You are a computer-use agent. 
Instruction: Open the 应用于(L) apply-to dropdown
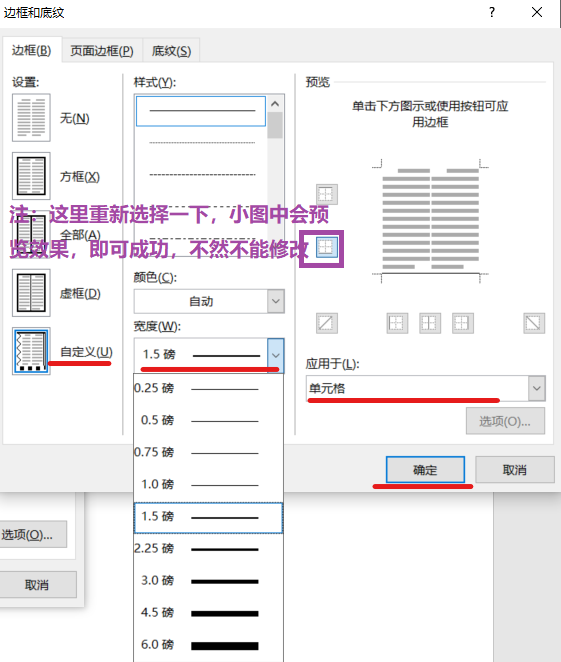537,388
